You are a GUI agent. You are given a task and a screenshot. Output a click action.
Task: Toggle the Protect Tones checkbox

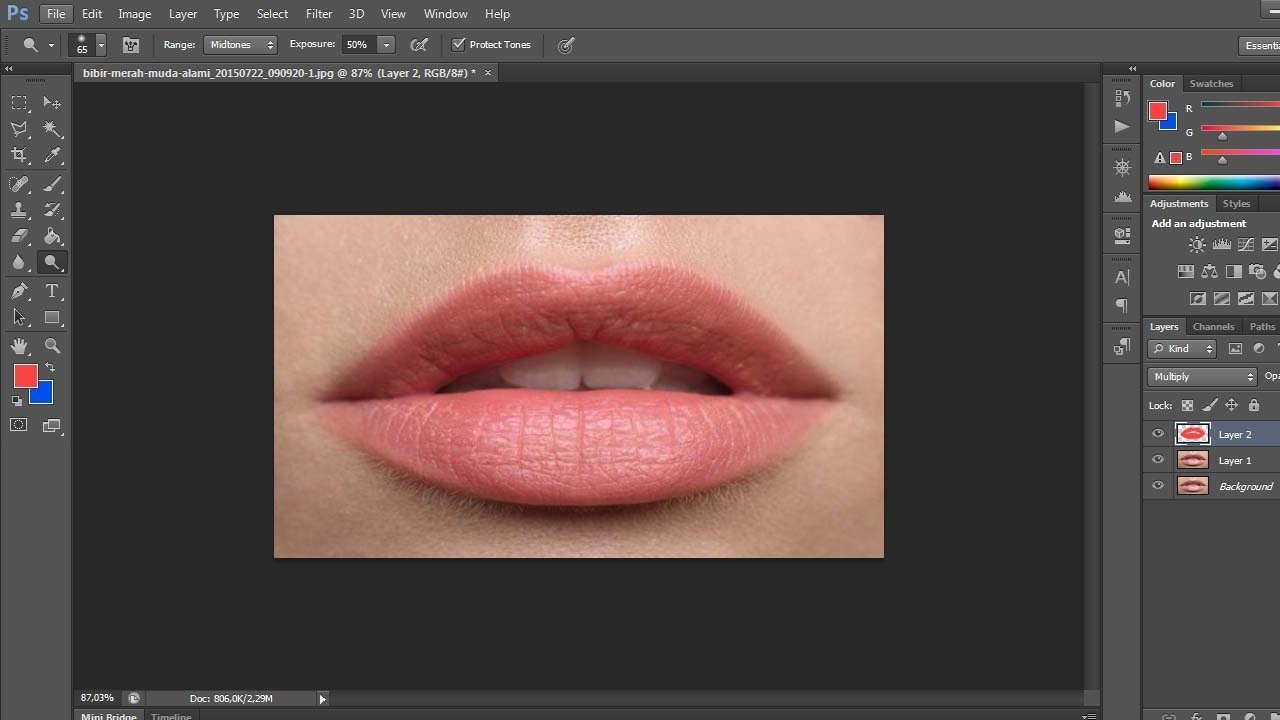(459, 45)
